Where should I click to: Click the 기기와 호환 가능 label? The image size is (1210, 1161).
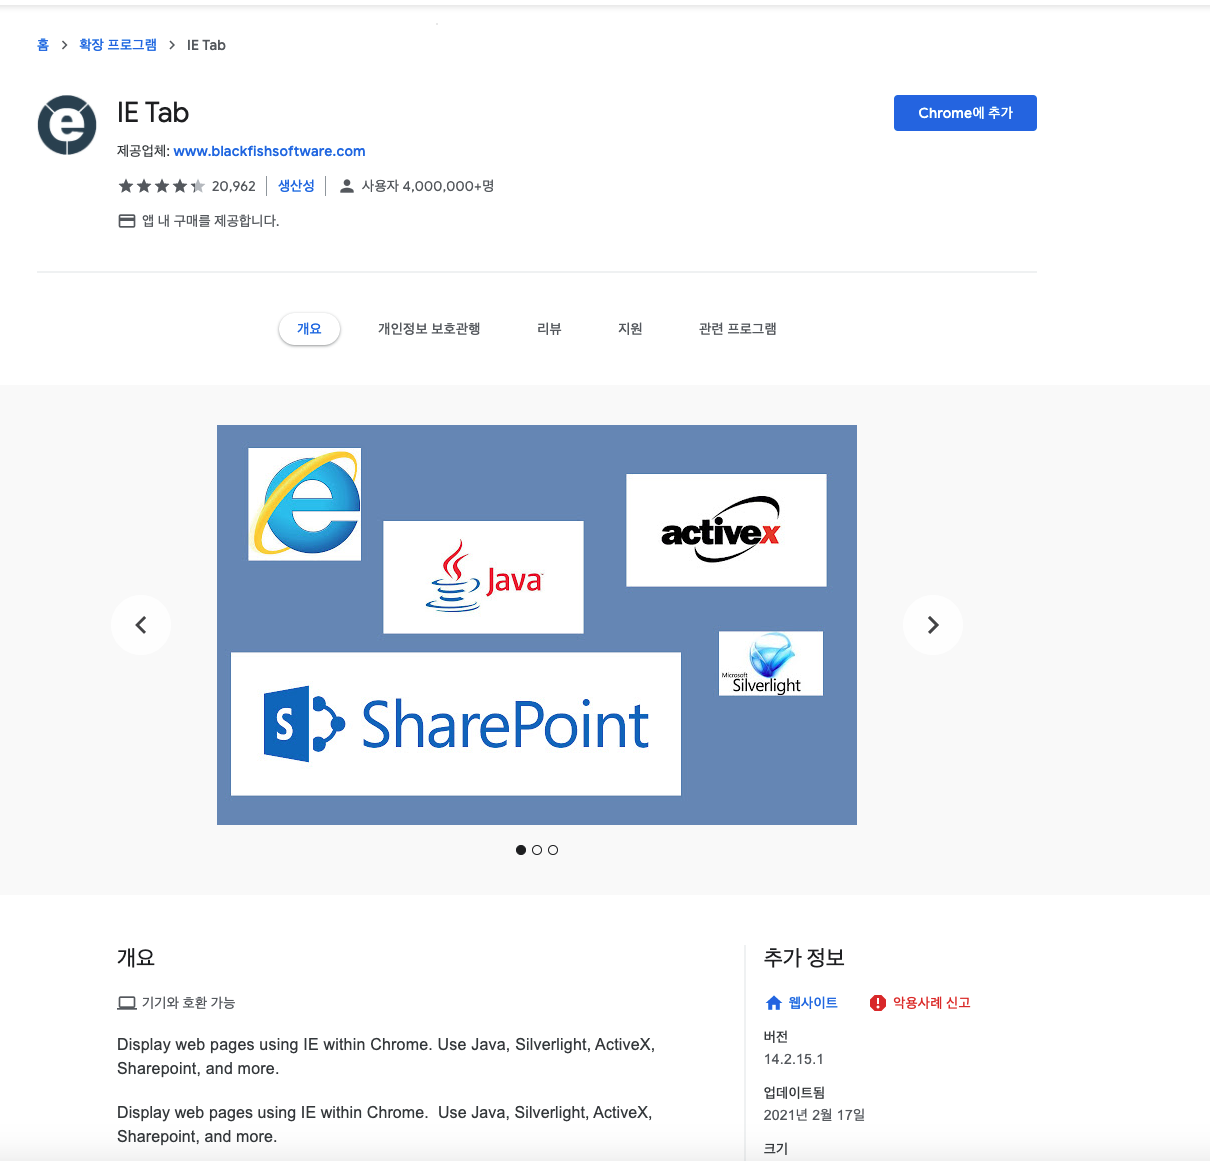click(188, 1003)
